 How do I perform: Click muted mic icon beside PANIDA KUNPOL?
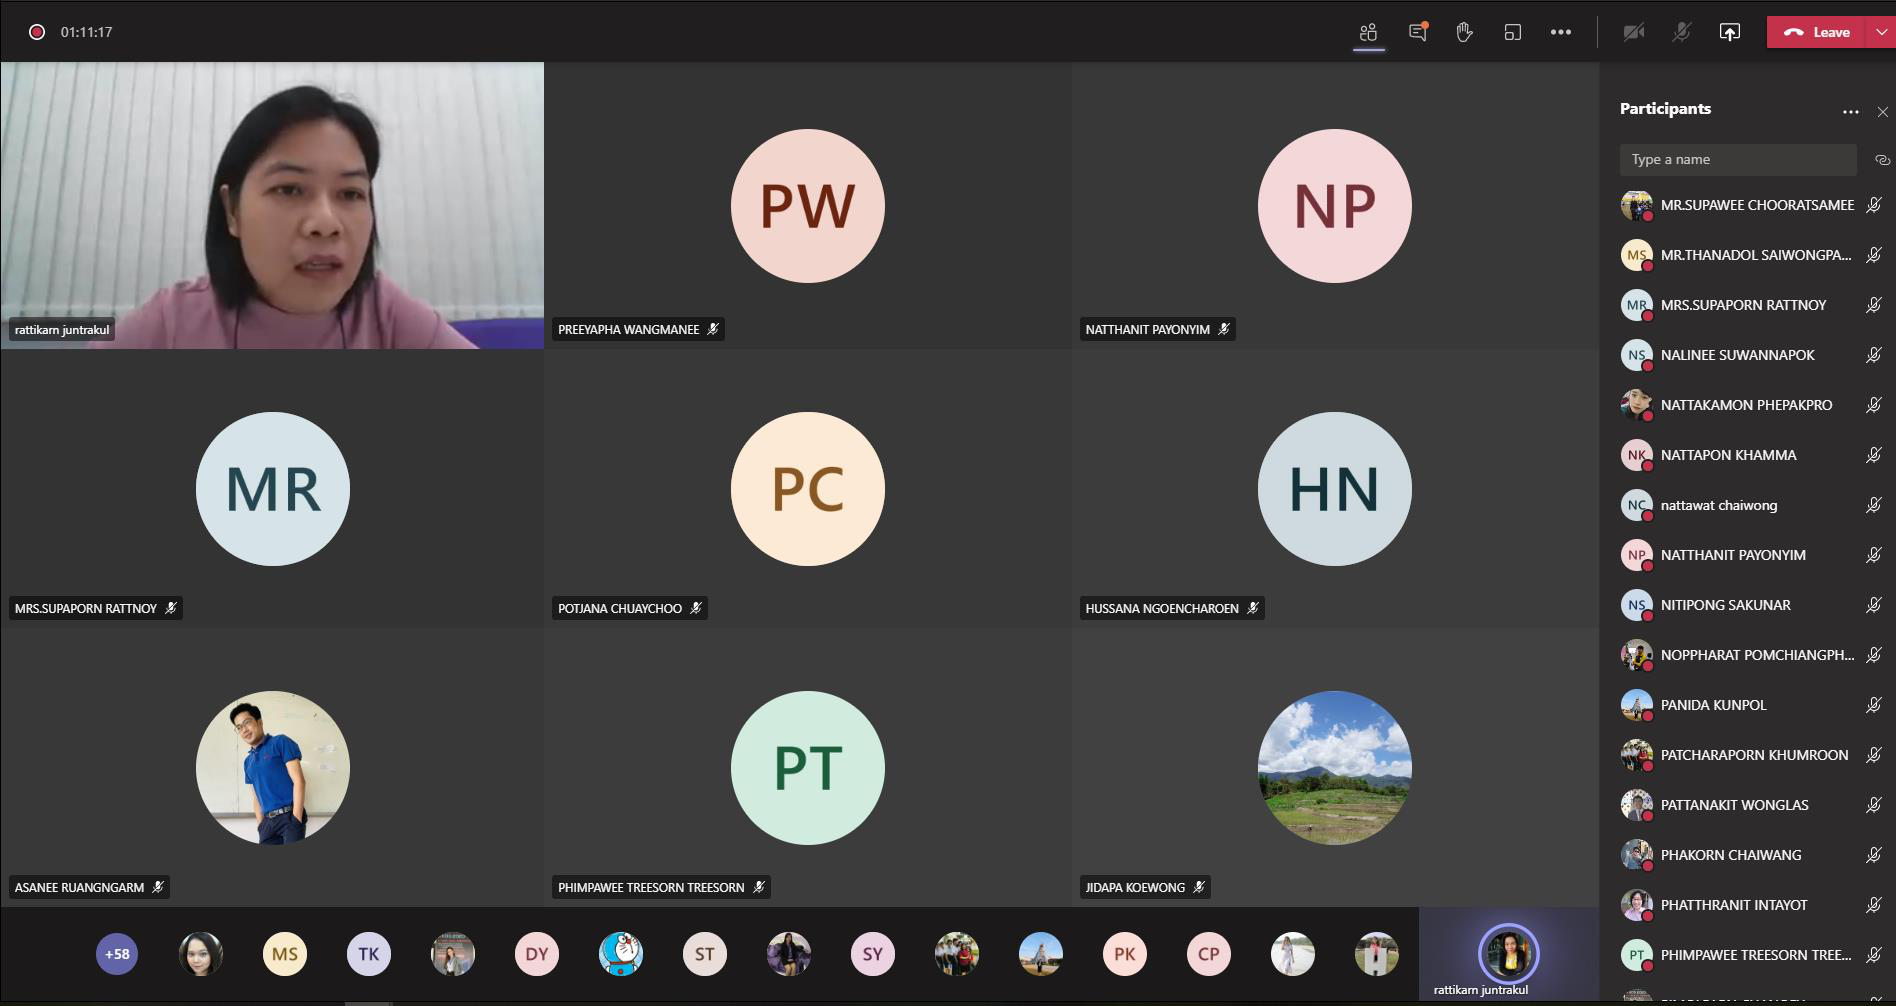1874,705
